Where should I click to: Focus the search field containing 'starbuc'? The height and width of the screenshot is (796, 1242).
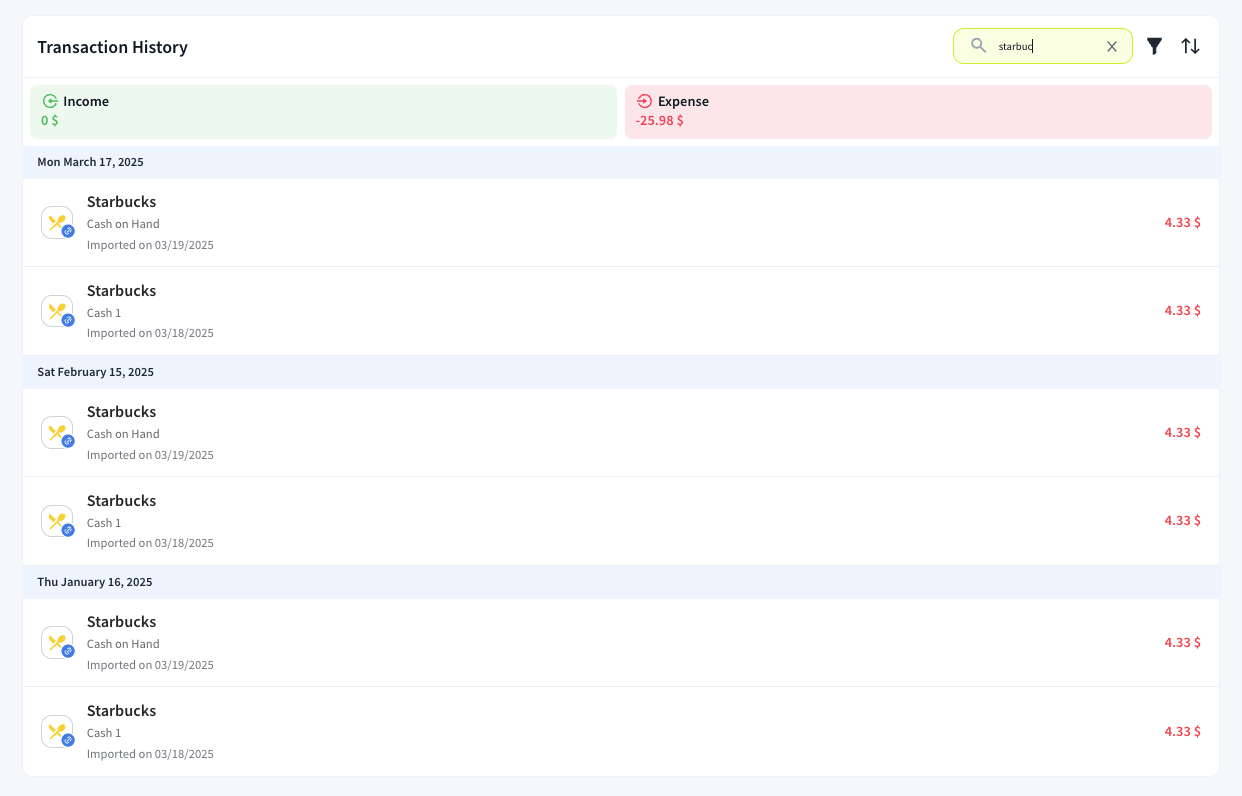pos(1043,46)
